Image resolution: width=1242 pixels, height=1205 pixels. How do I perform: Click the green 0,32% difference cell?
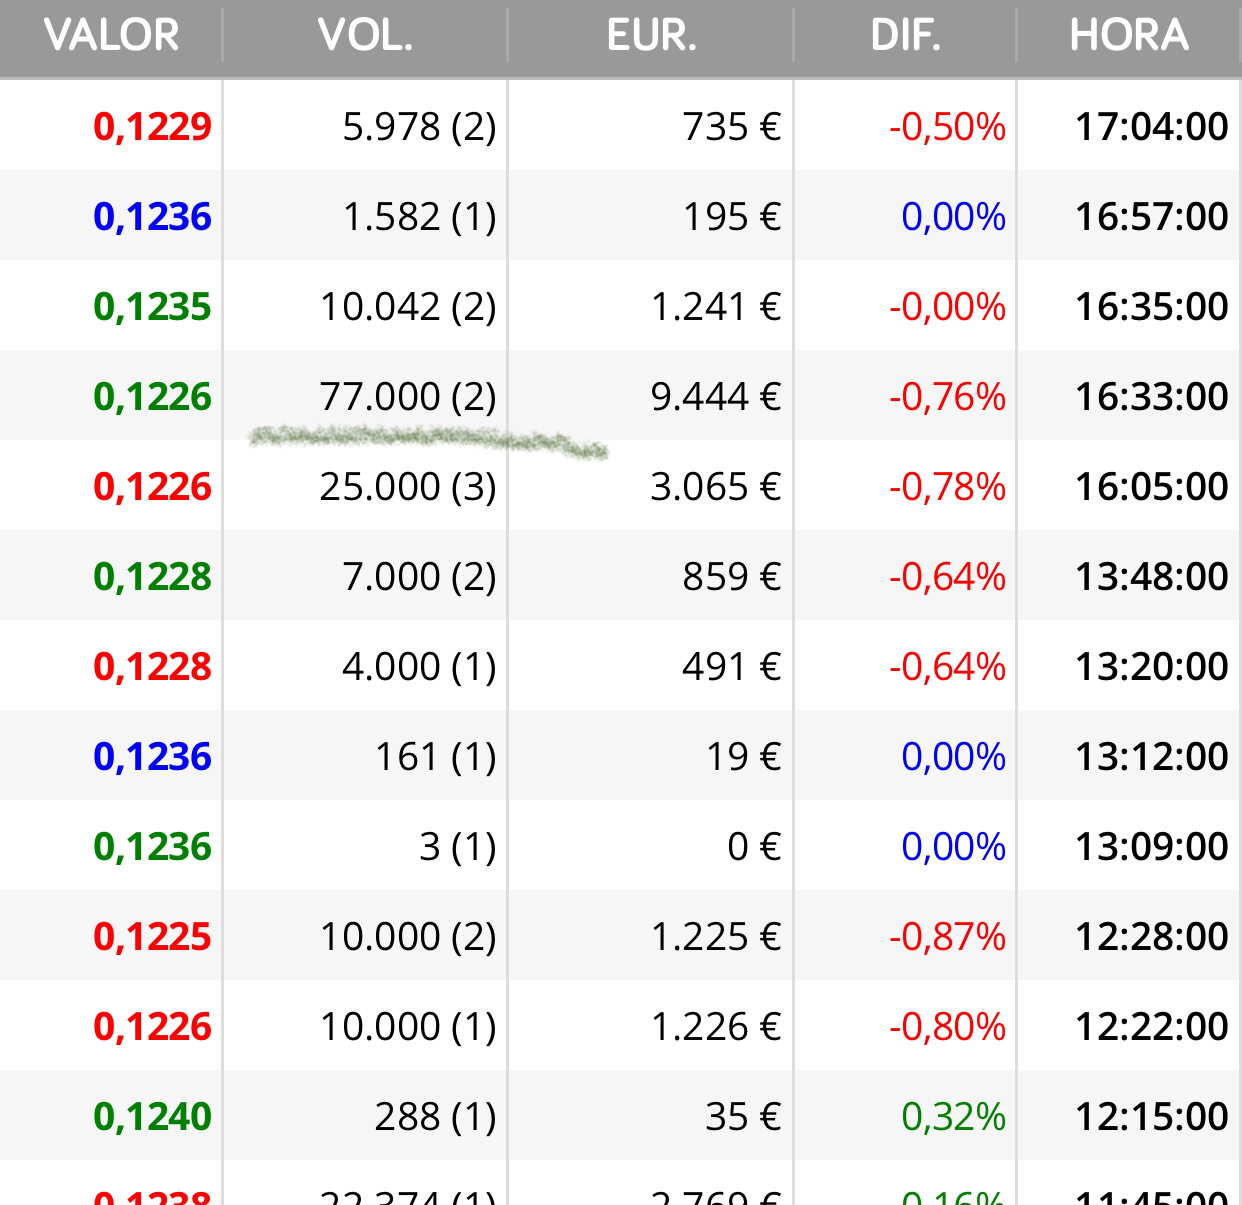click(x=953, y=1117)
